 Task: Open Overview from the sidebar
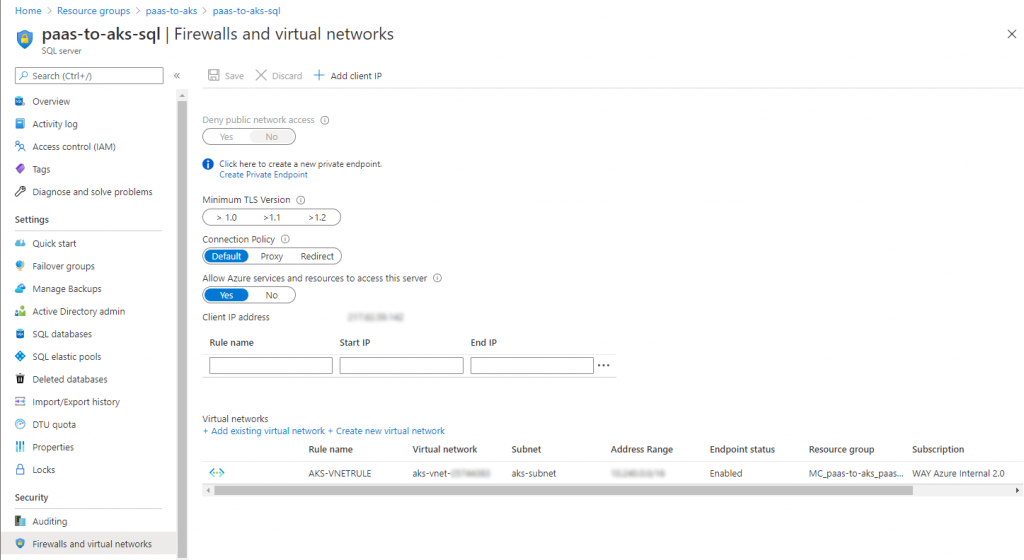click(x=51, y=101)
